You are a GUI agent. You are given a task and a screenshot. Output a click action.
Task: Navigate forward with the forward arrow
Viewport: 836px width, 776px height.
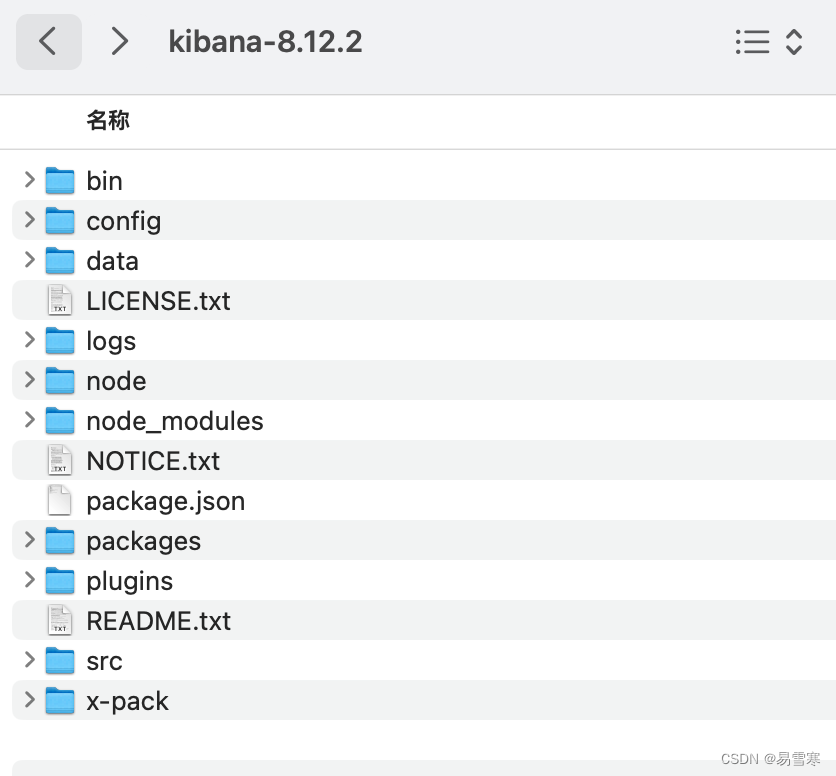pyautogui.click(x=119, y=42)
